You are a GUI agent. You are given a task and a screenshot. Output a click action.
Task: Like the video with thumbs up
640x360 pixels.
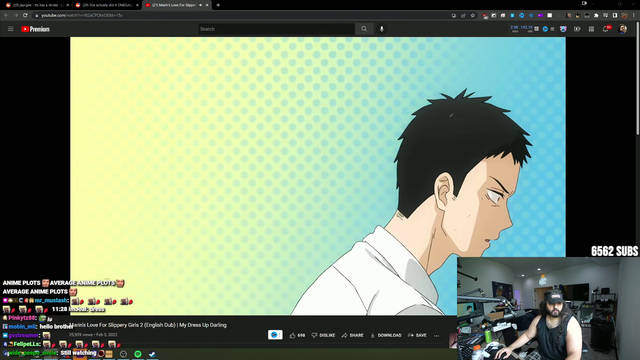point(298,335)
